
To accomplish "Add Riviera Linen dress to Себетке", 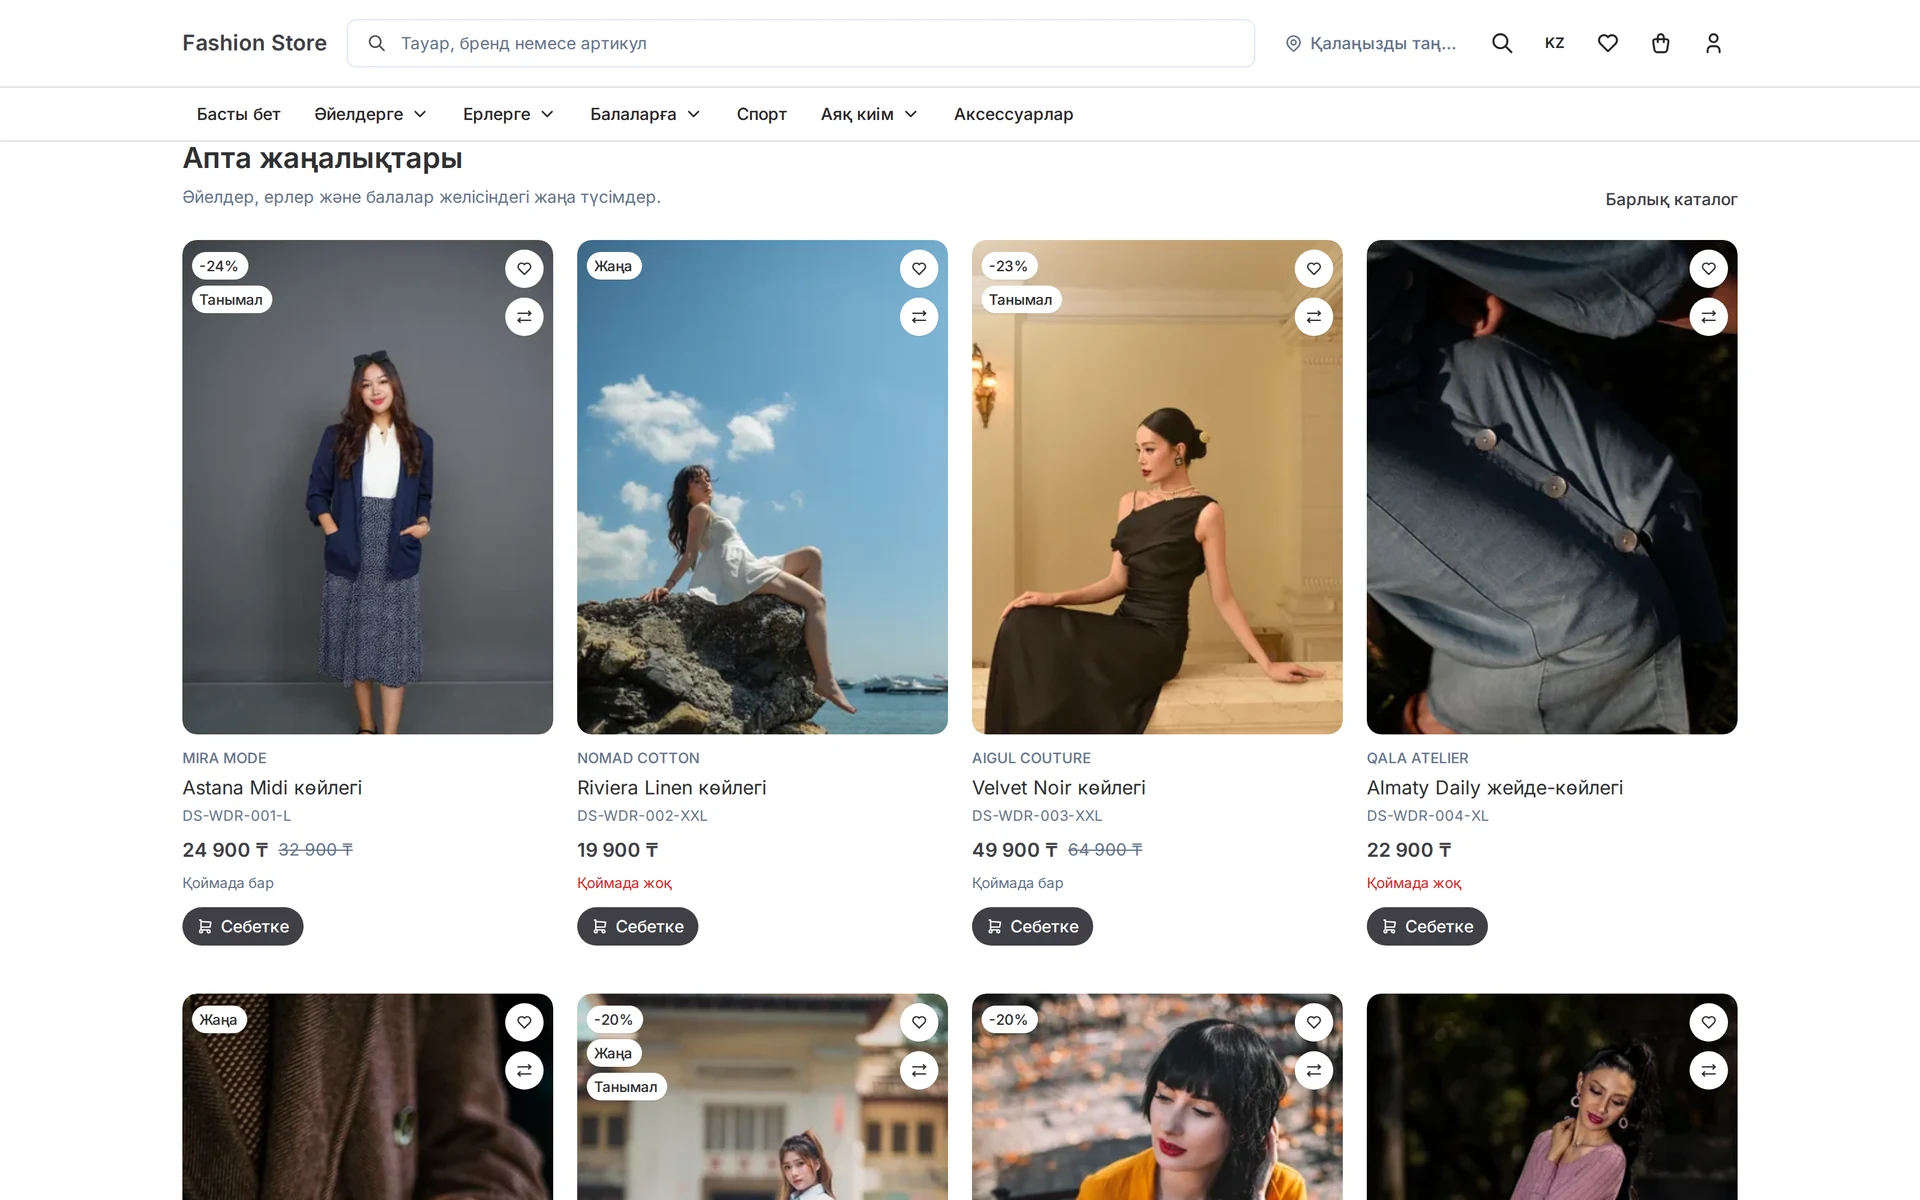I will 637,926.
